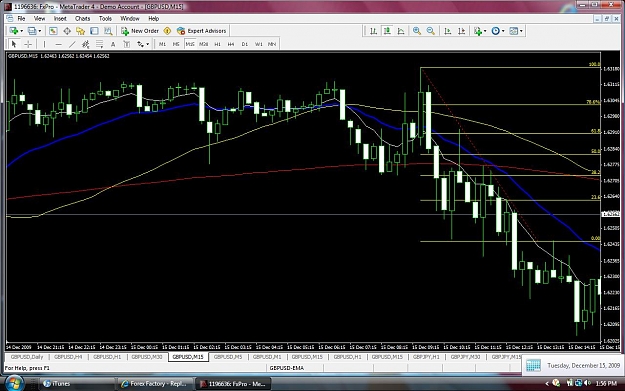Switch to the GBPUSD,M5 chart tab
This screenshot has width=625, height=391.
click(x=228, y=357)
